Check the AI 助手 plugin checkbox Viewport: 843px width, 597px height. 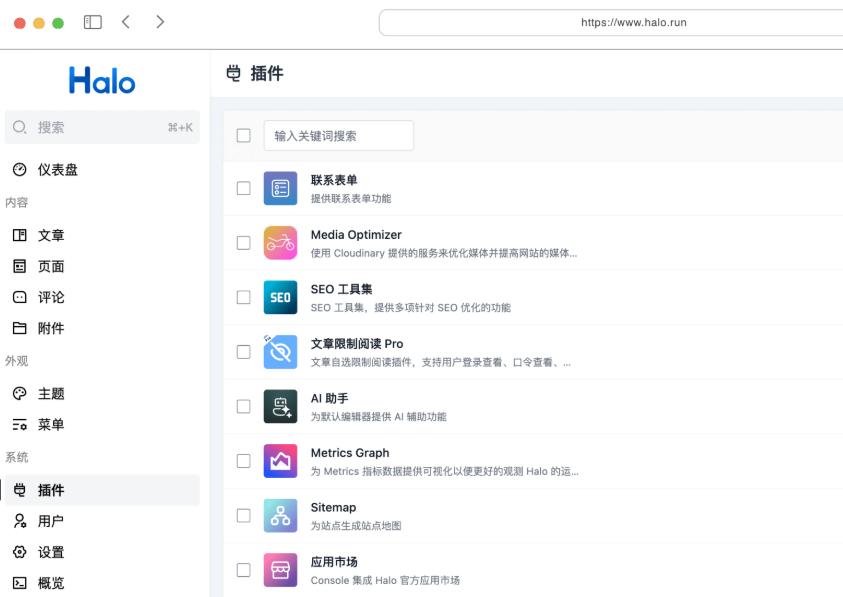tap(243, 404)
